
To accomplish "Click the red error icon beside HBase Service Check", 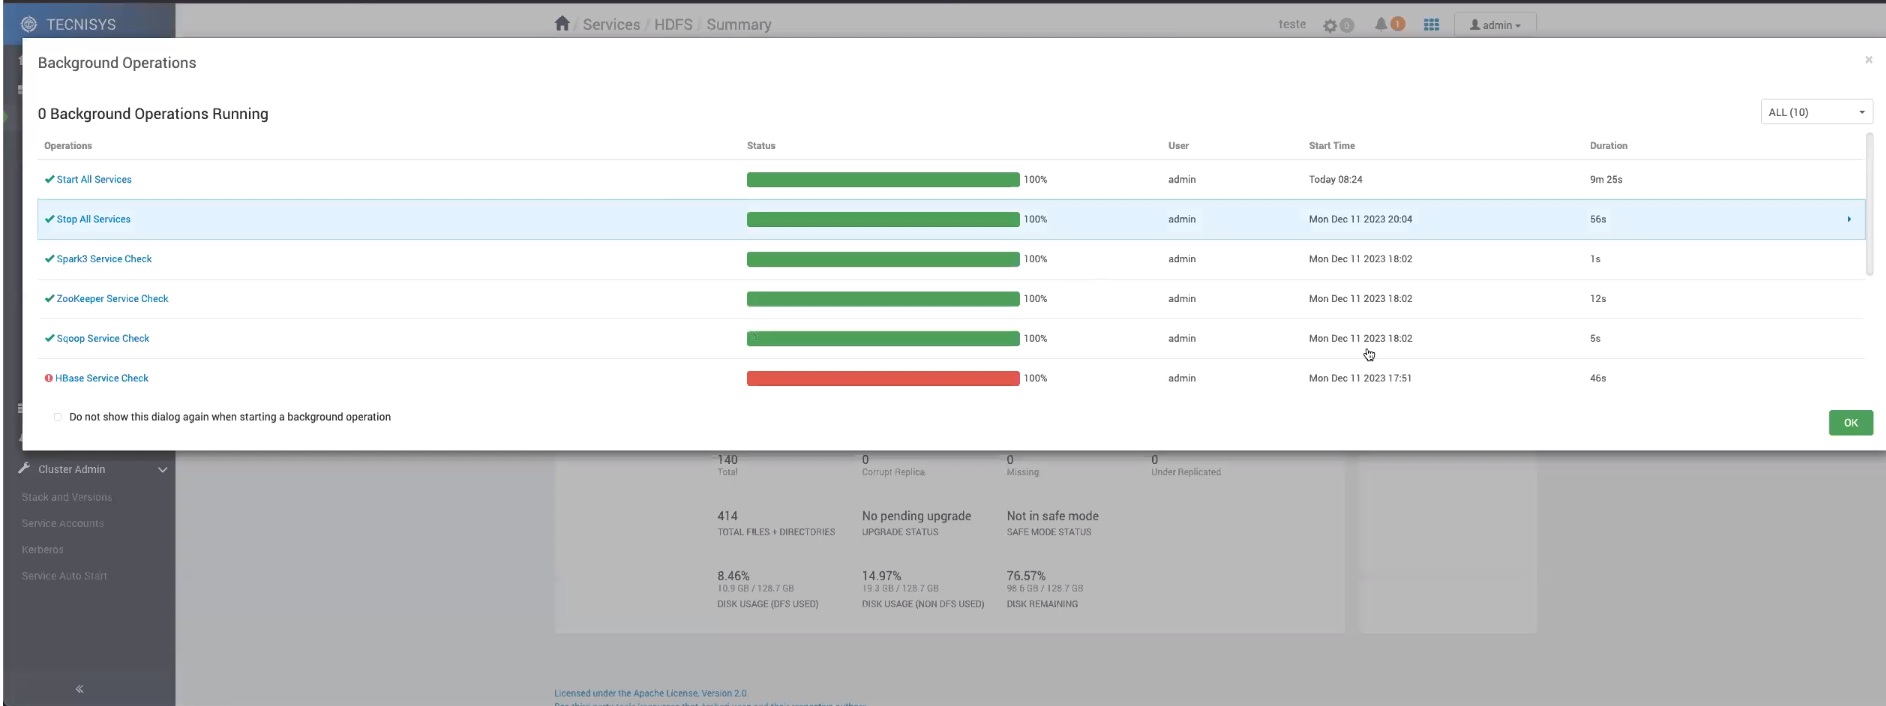I will 48,379.
